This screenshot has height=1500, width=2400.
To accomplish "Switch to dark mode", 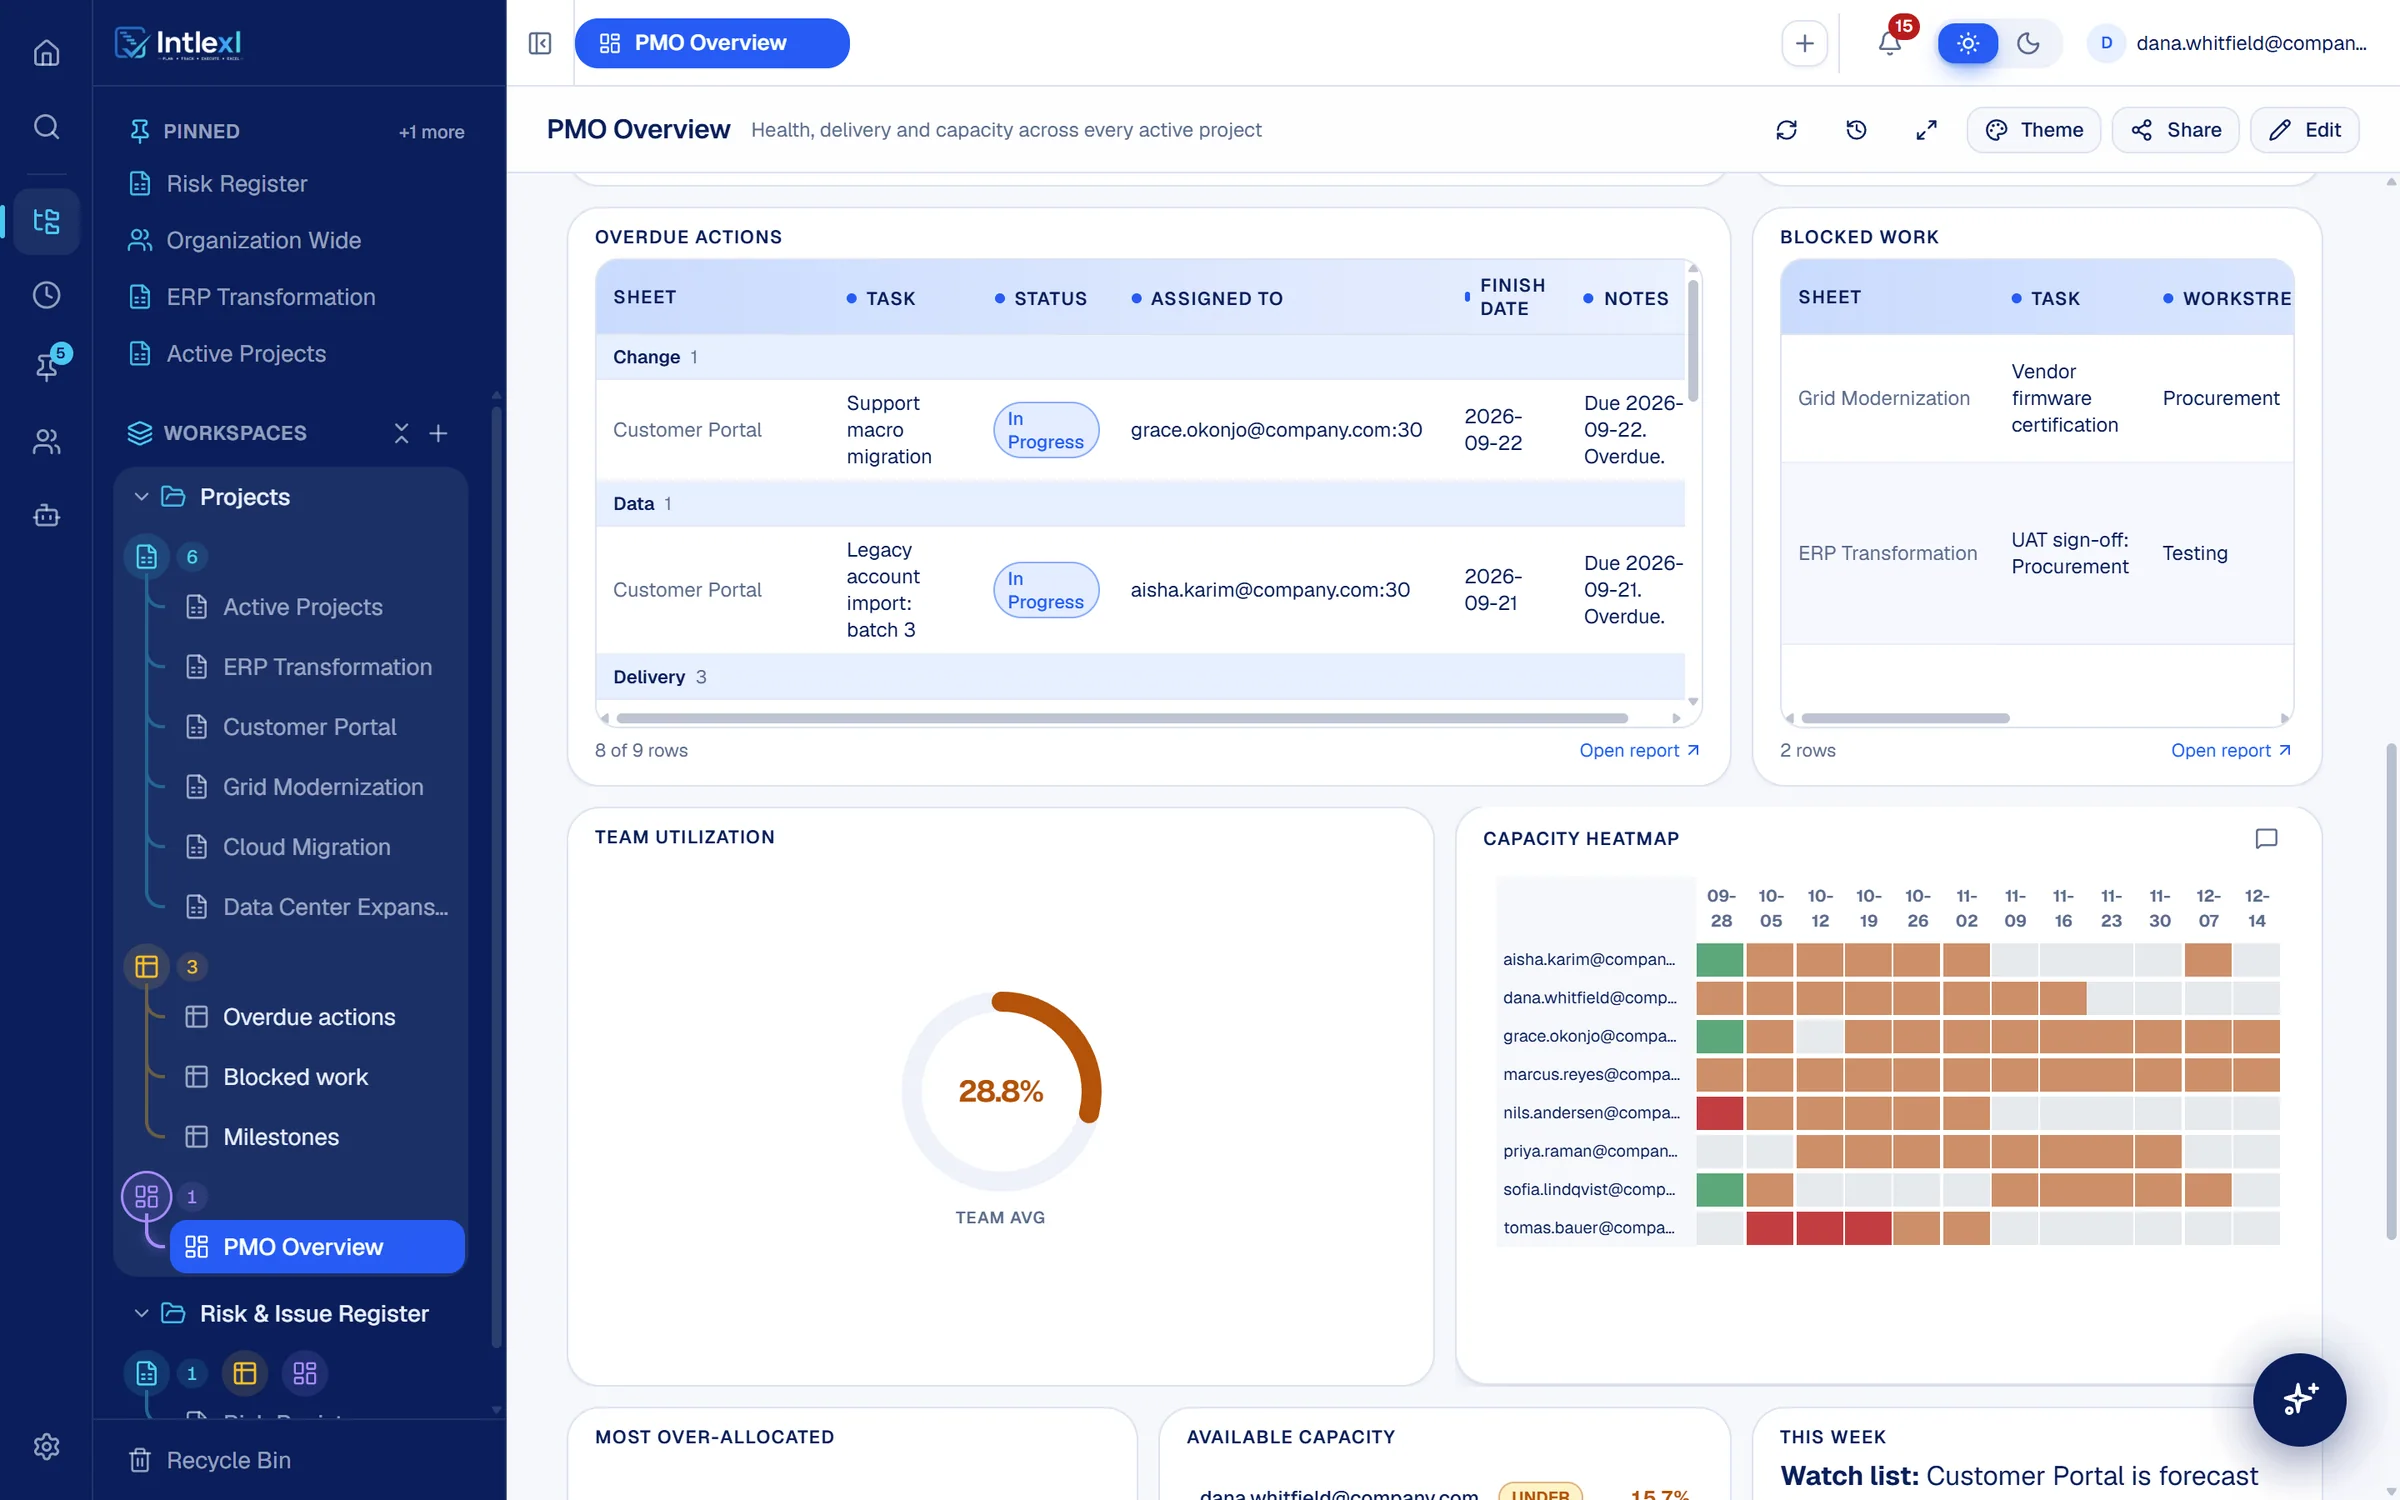I will [x=2028, y=43].
